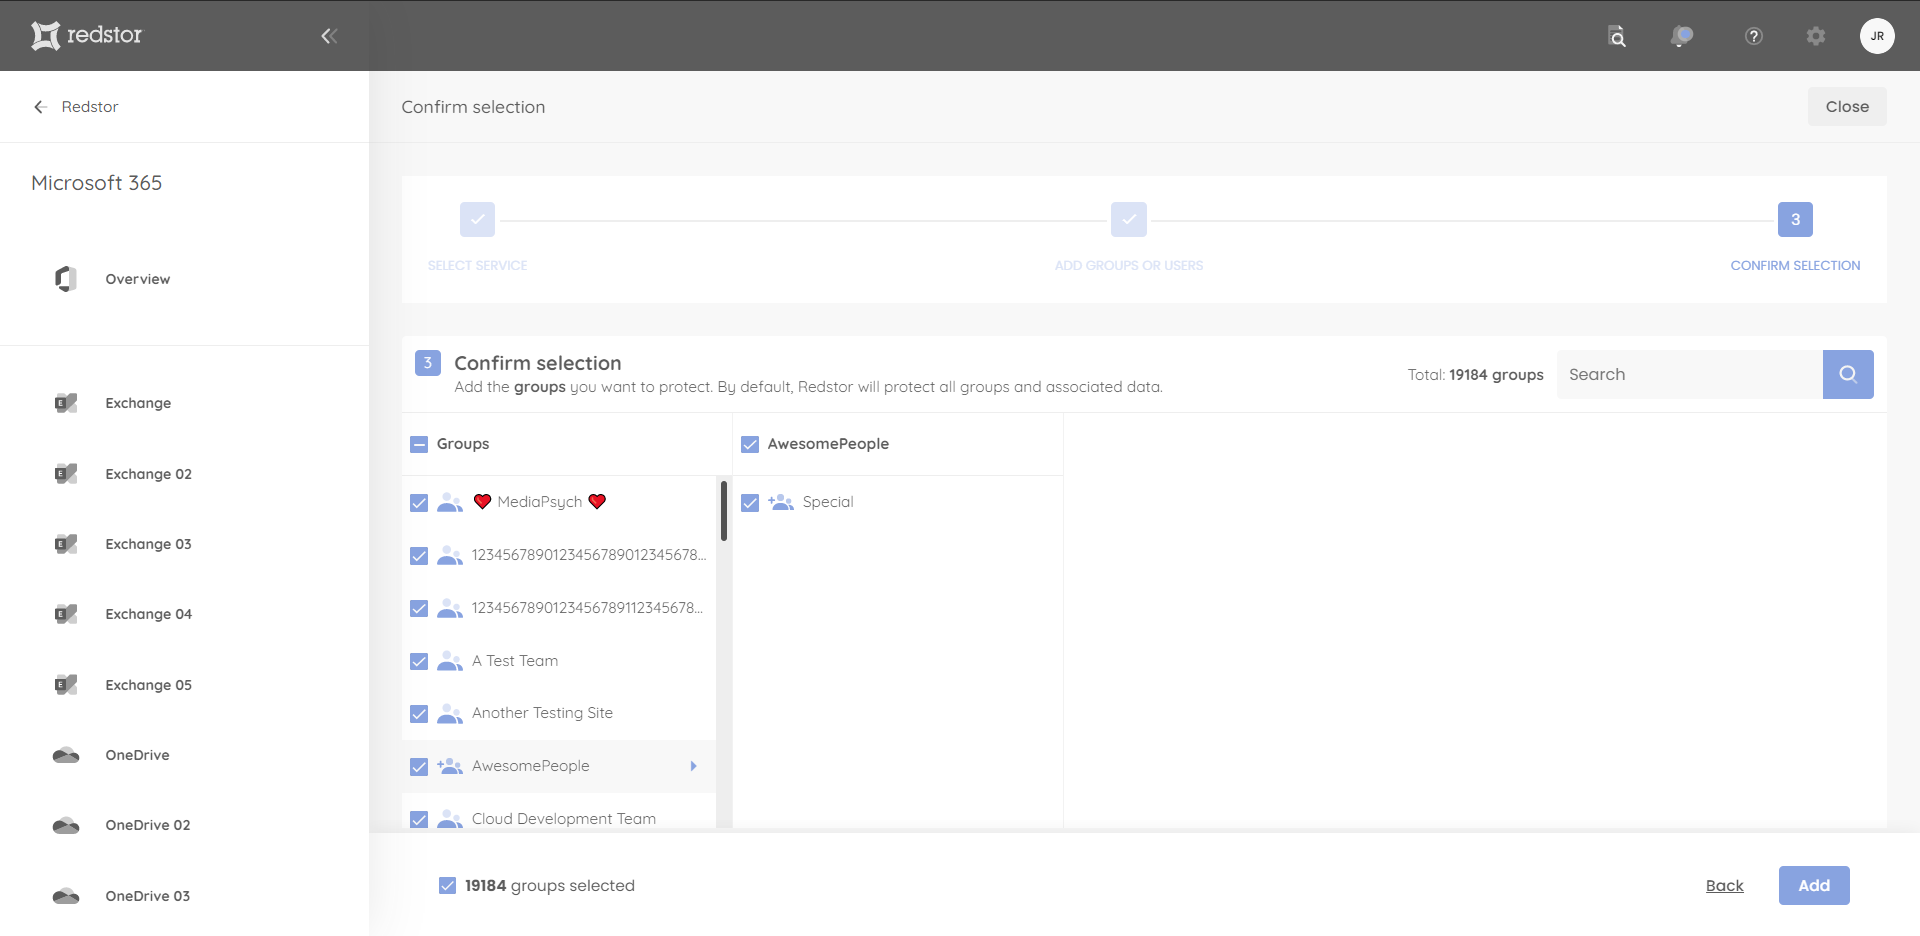Click the Back link

point(1724,886)
